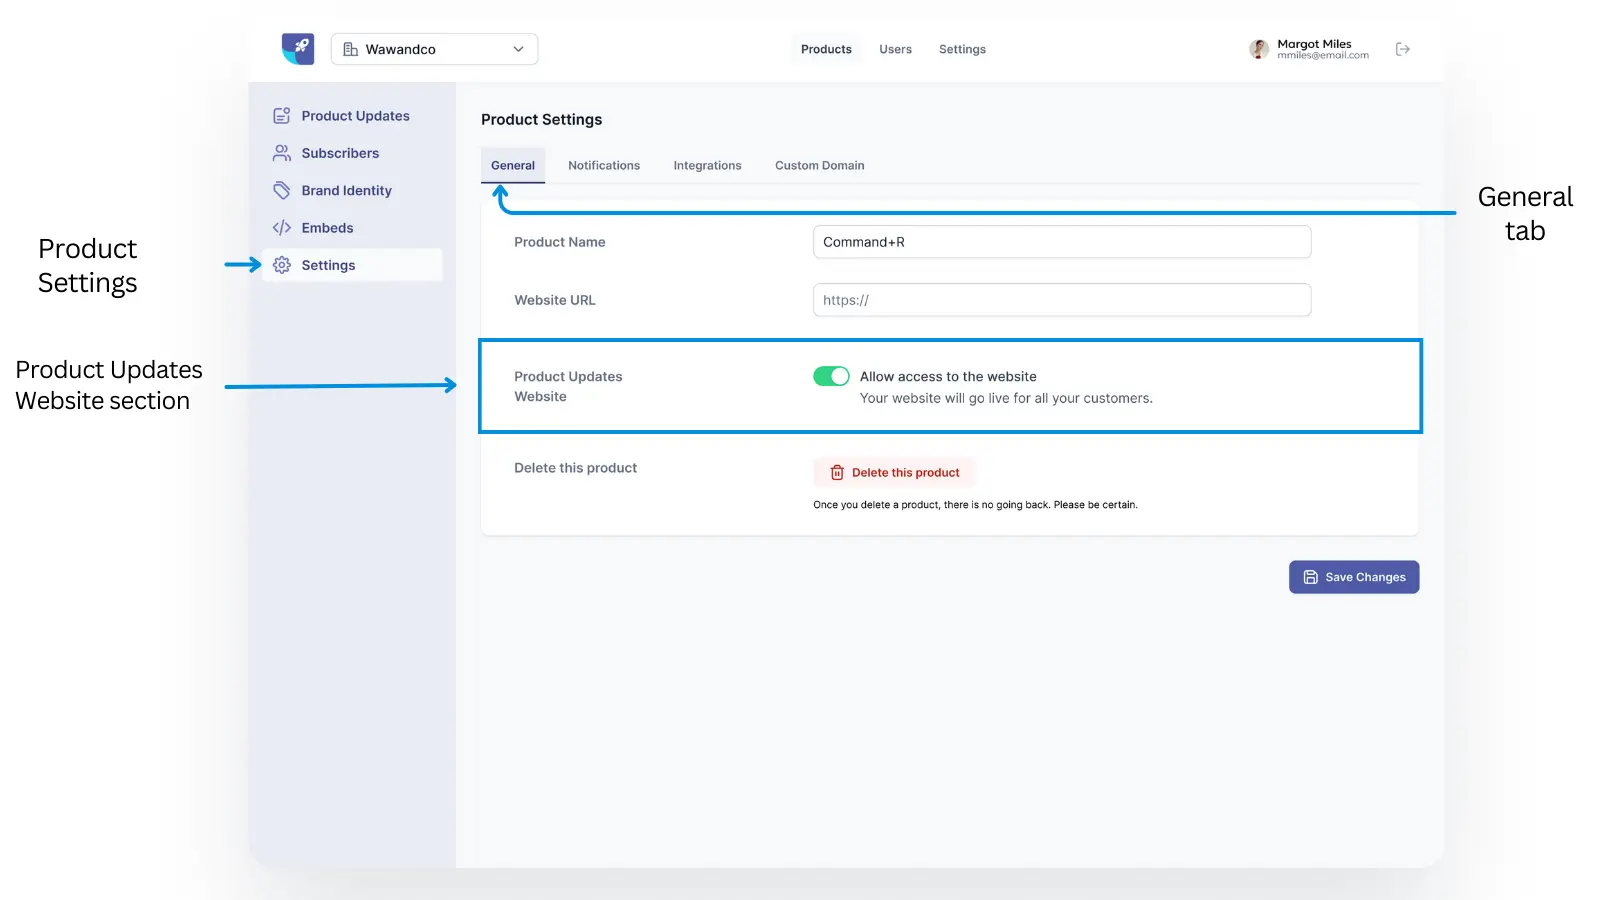Open Settings via the gear icon
Screen dimensions: 1600x900
click(x=281, y=264)
